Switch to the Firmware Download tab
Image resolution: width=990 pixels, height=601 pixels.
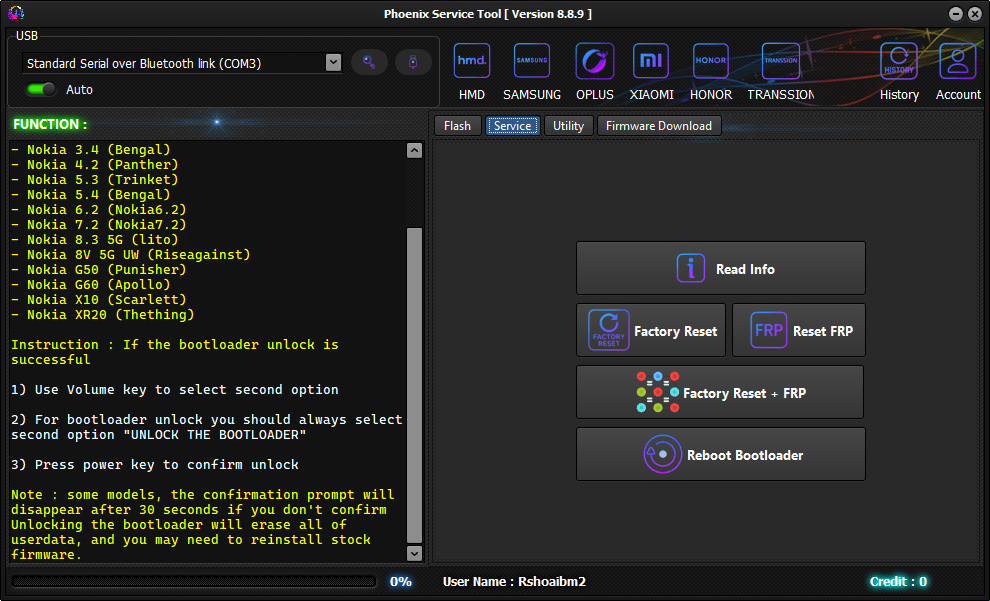click(x=659, y=126)
